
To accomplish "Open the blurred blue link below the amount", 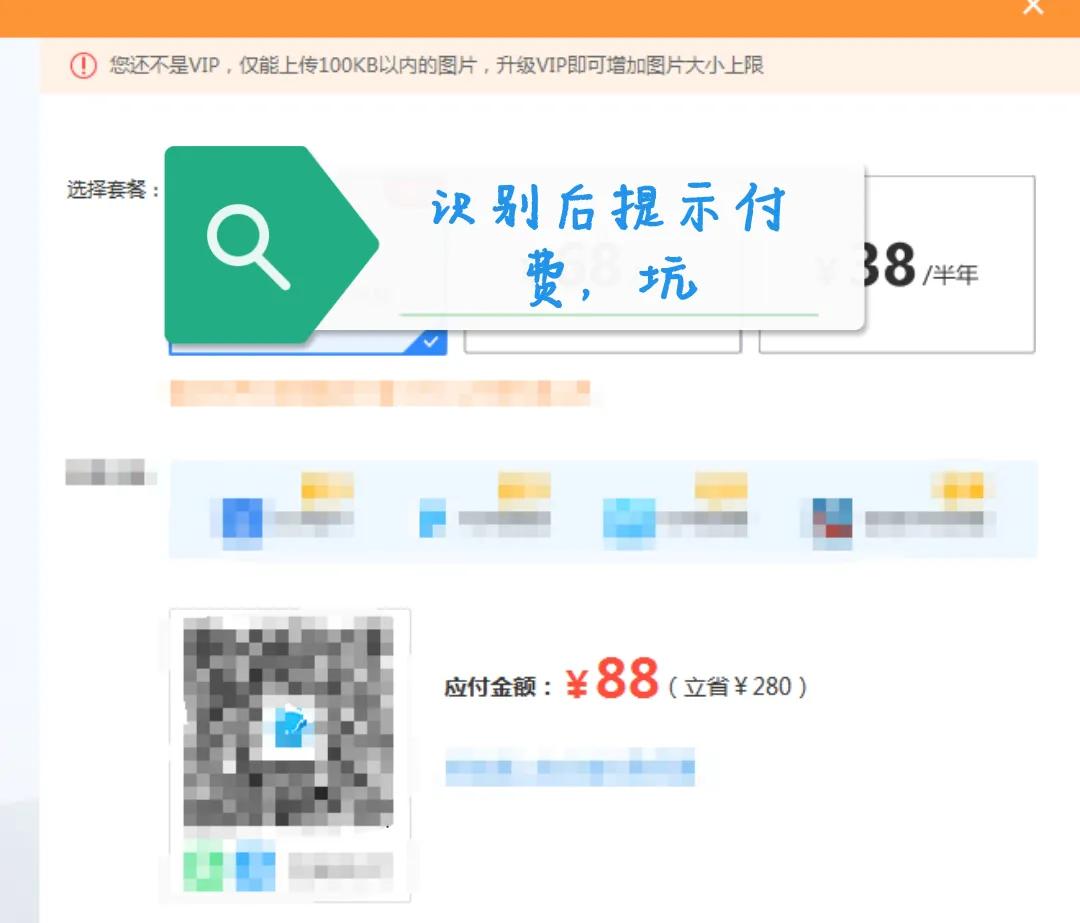I will point(570,767).
